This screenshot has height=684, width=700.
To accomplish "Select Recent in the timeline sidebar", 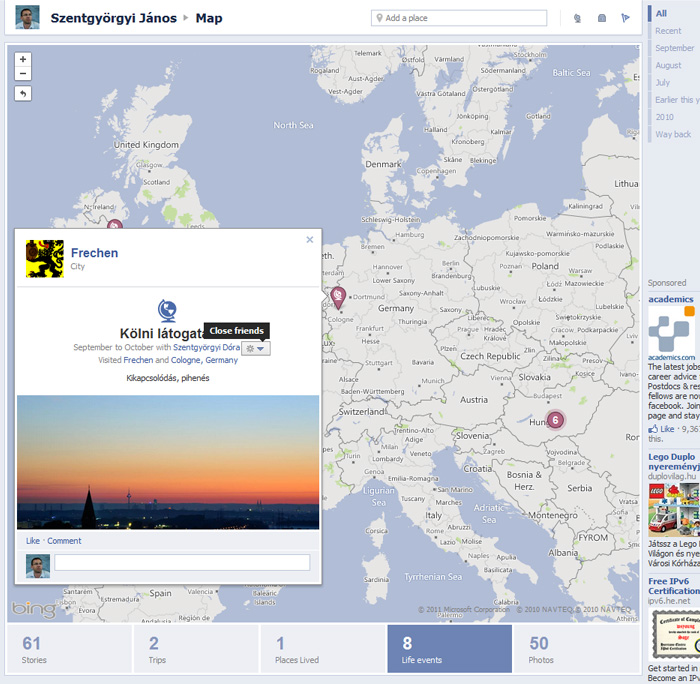I will click(x=668, y=31).
